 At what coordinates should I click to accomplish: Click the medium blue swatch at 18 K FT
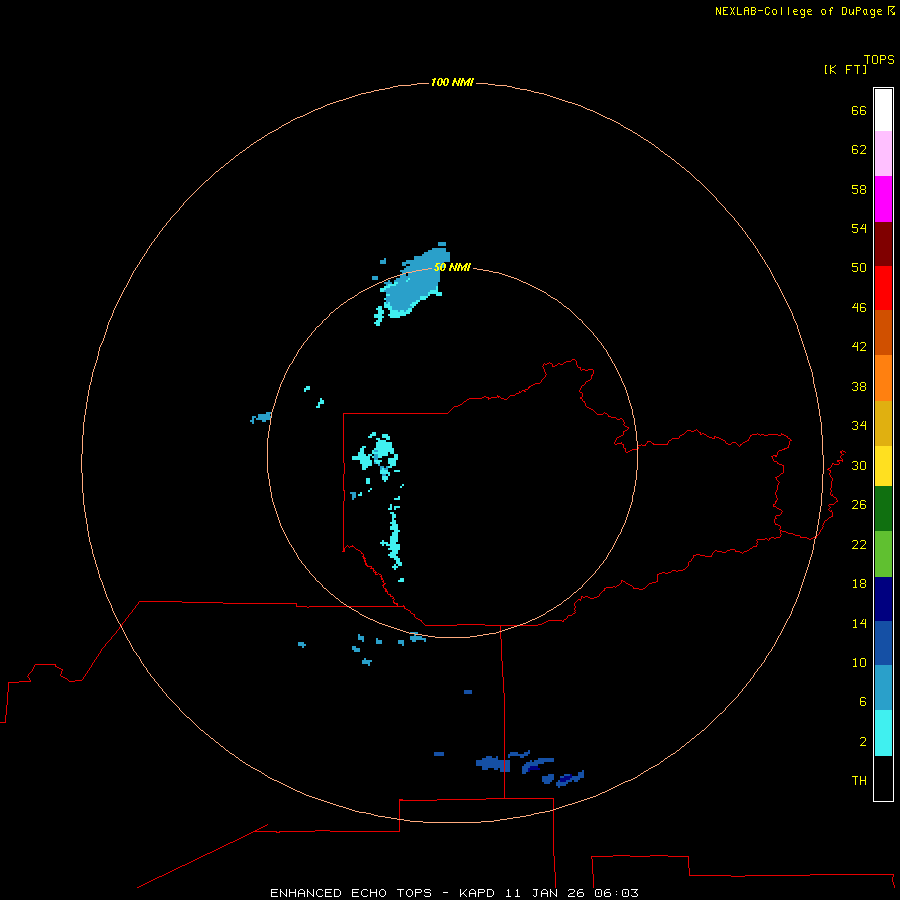tap(883, 643)
